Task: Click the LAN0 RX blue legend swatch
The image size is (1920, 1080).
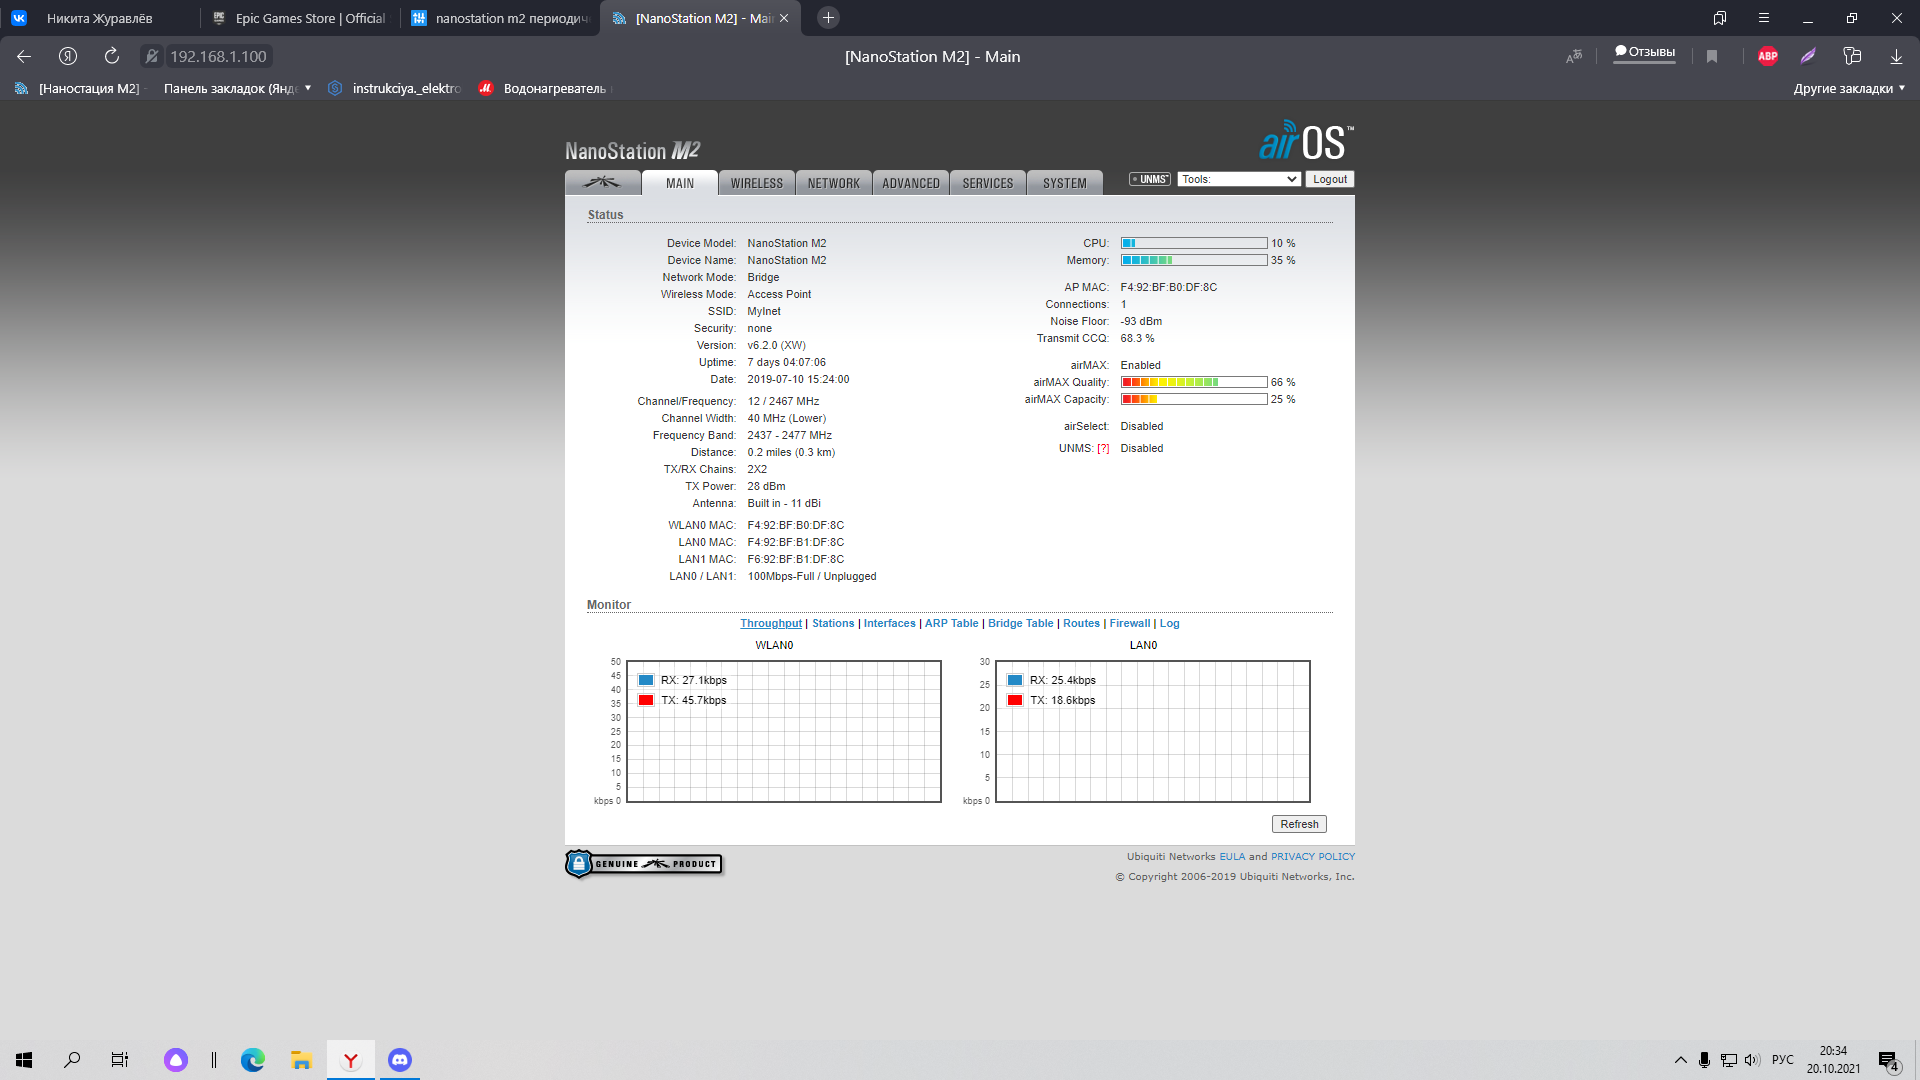Action: tap(1015, 680)
